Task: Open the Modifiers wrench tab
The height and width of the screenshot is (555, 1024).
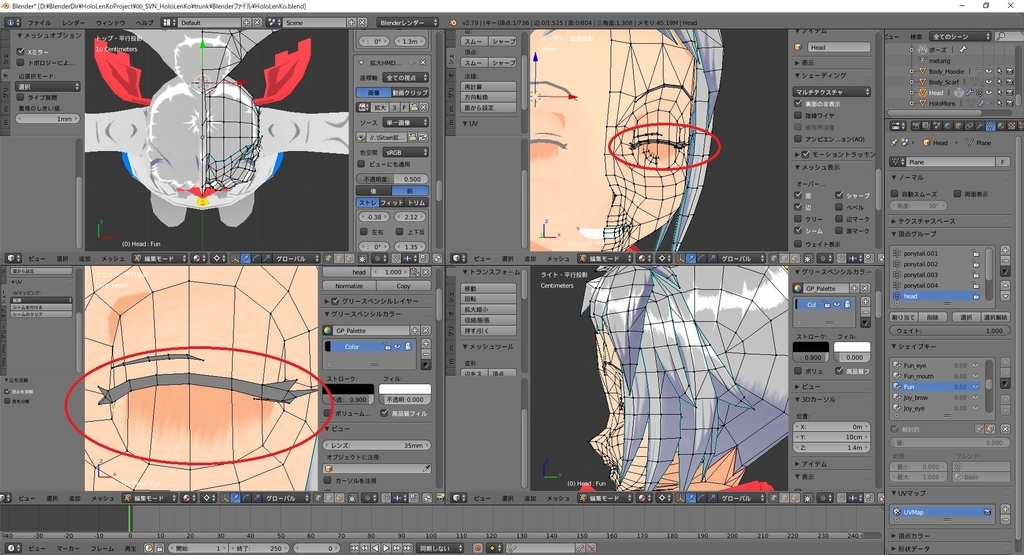Action: (980, 125)
